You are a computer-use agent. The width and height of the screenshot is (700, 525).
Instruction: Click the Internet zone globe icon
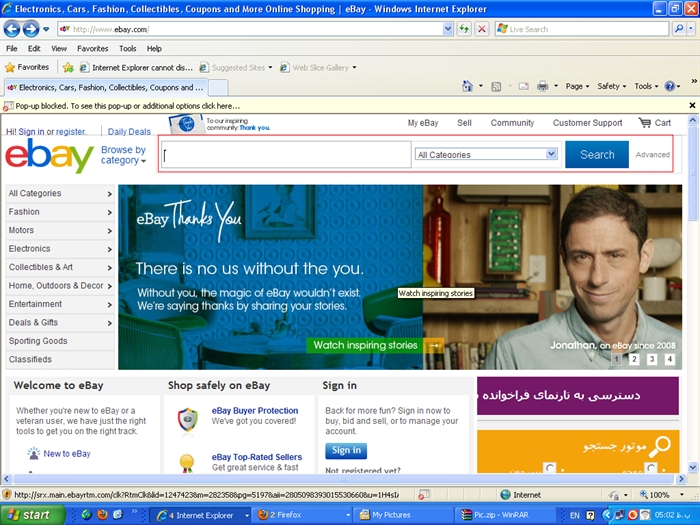pos(505,495)
